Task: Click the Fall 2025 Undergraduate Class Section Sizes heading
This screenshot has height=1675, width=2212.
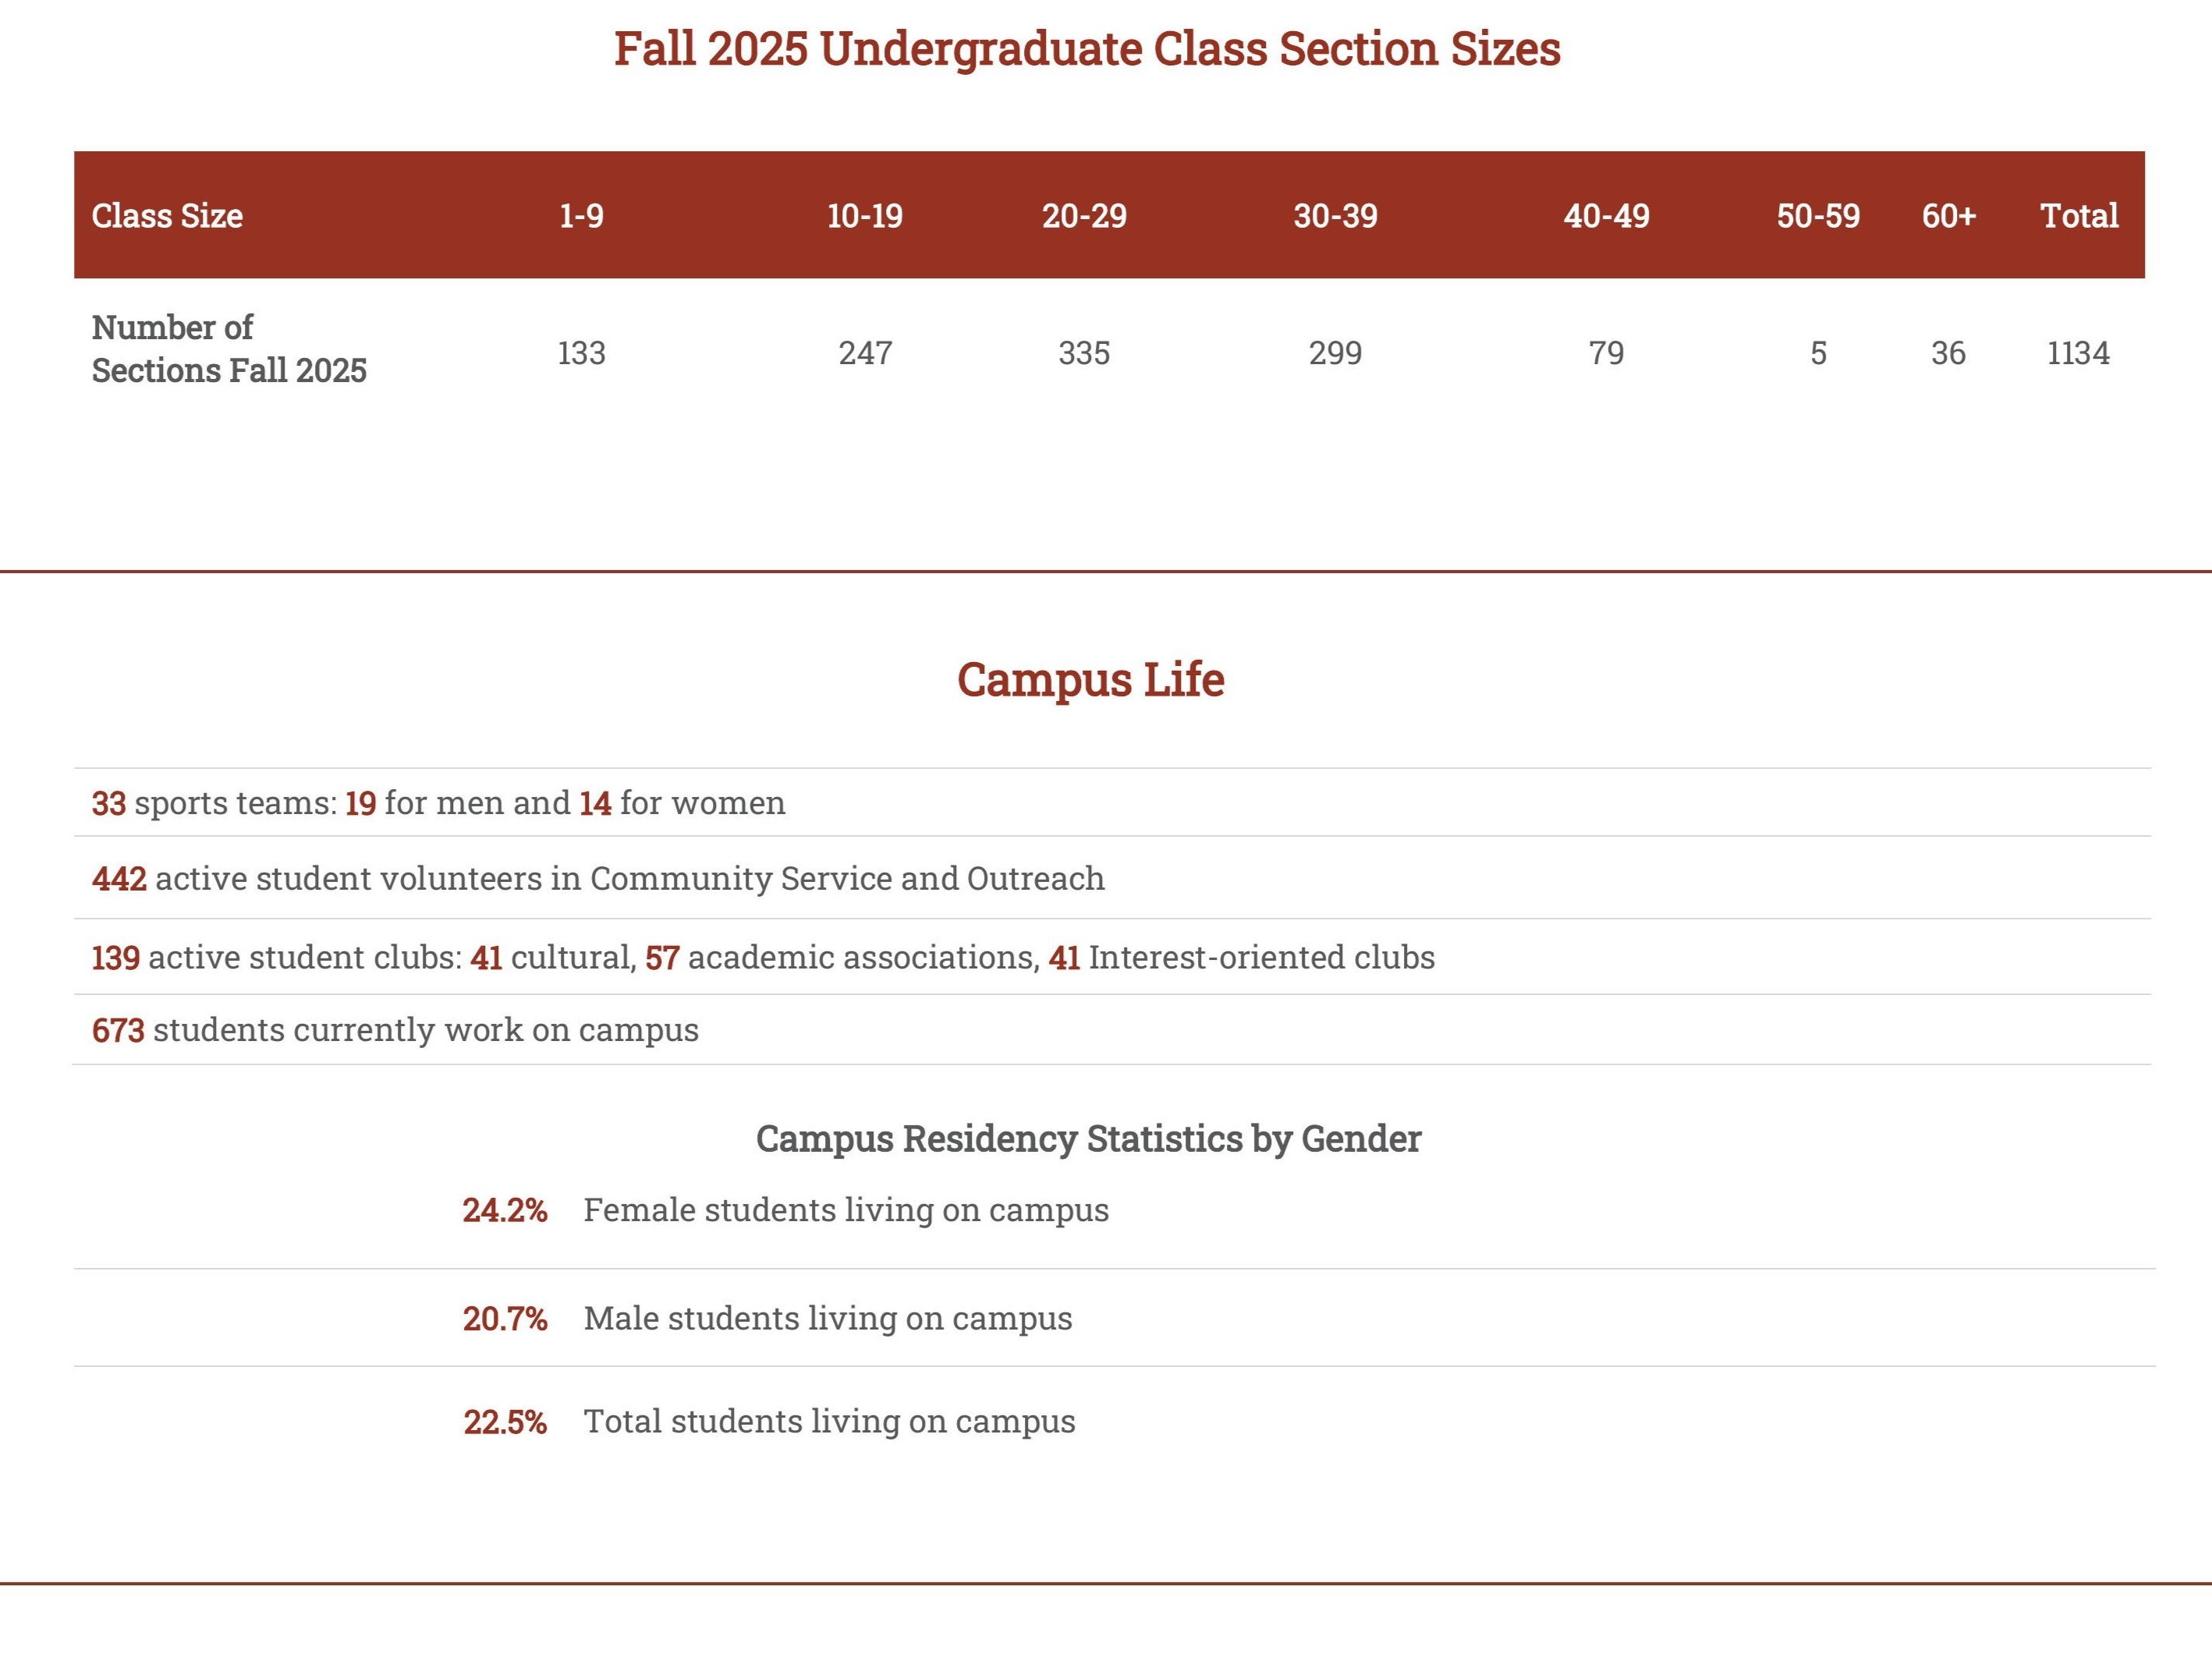Action: (x=1087, y=49)
